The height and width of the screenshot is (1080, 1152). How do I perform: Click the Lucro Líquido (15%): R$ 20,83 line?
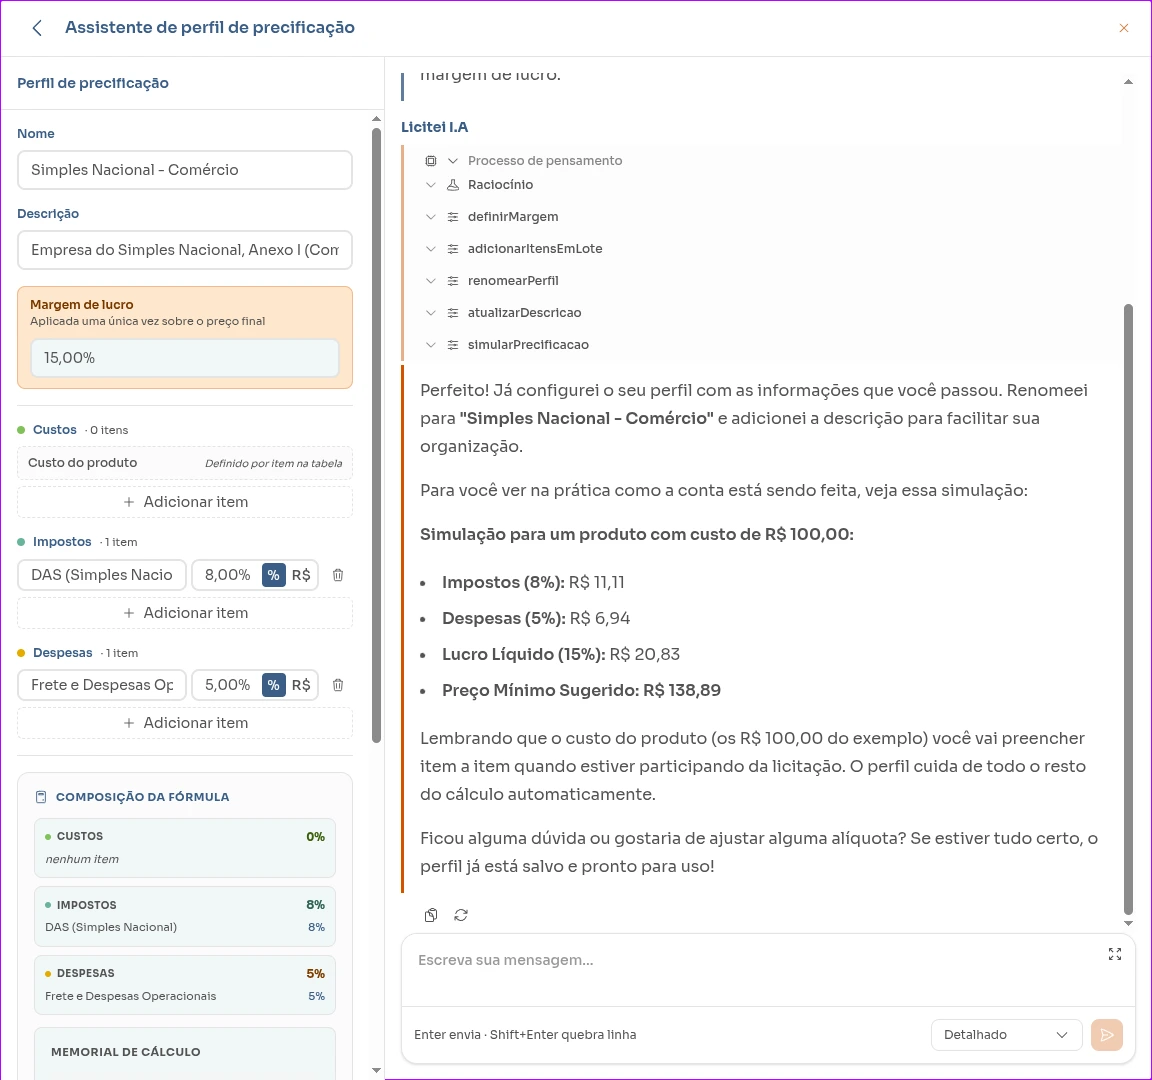pyautogui.click(x=561, y=655)
